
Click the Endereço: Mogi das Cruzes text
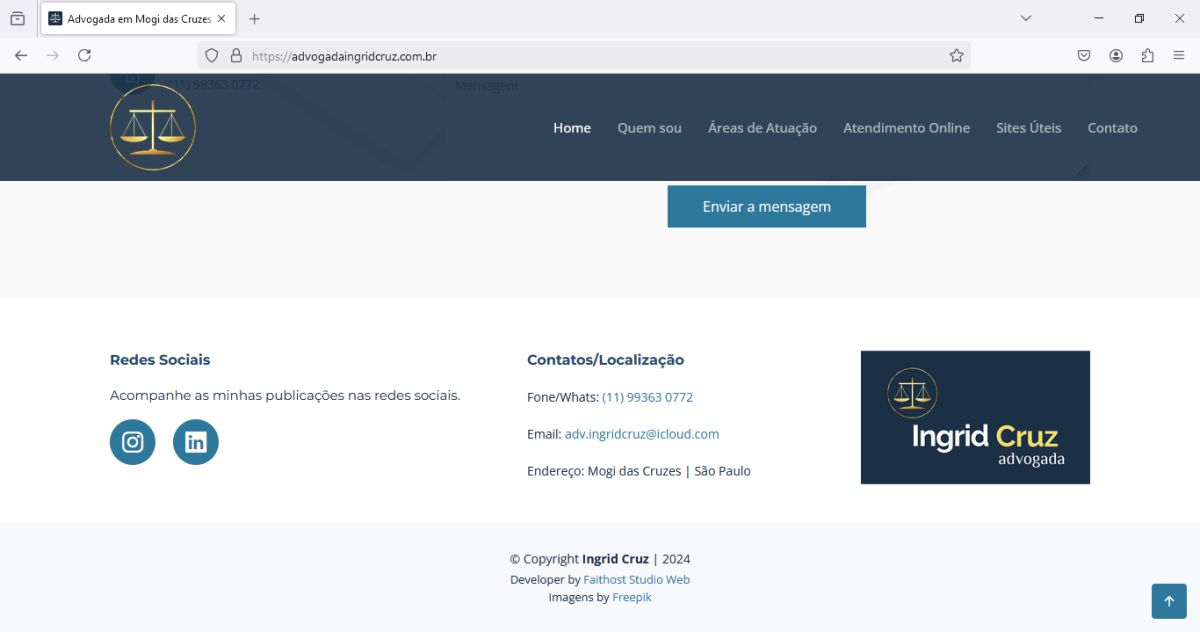tap(639, 471)
